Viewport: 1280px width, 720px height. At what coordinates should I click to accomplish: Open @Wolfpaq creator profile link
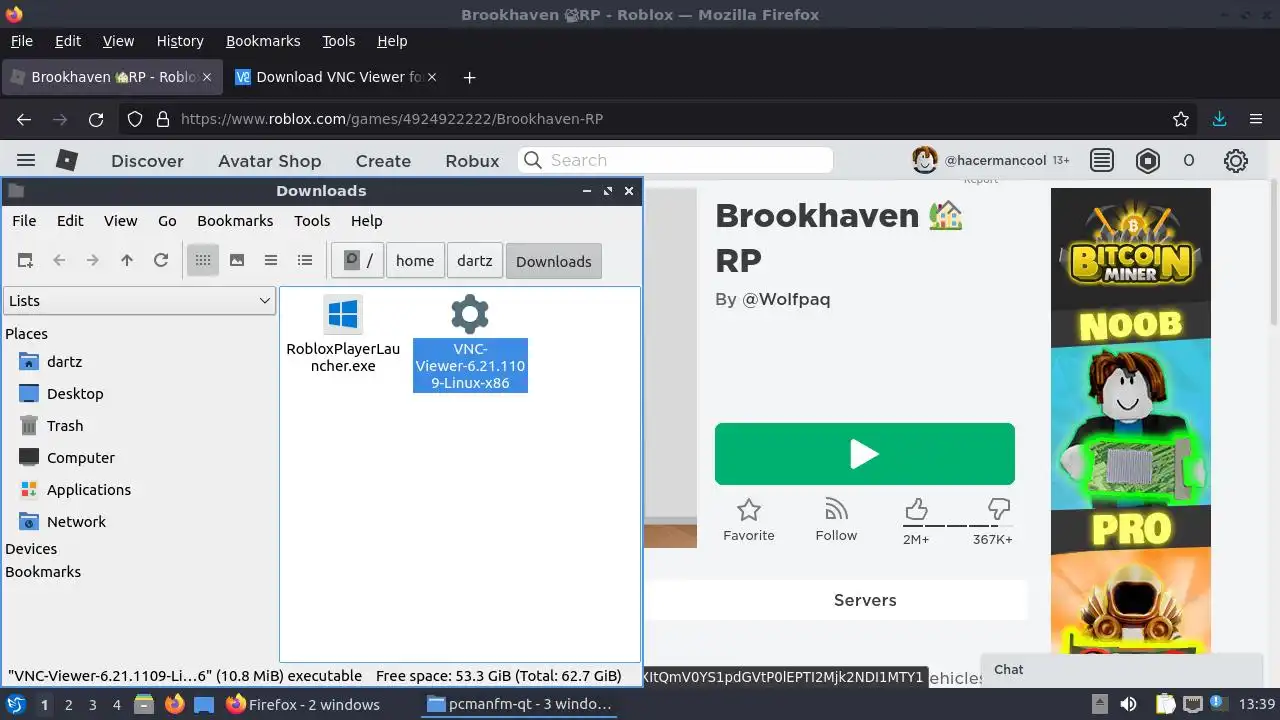[786, 299]
